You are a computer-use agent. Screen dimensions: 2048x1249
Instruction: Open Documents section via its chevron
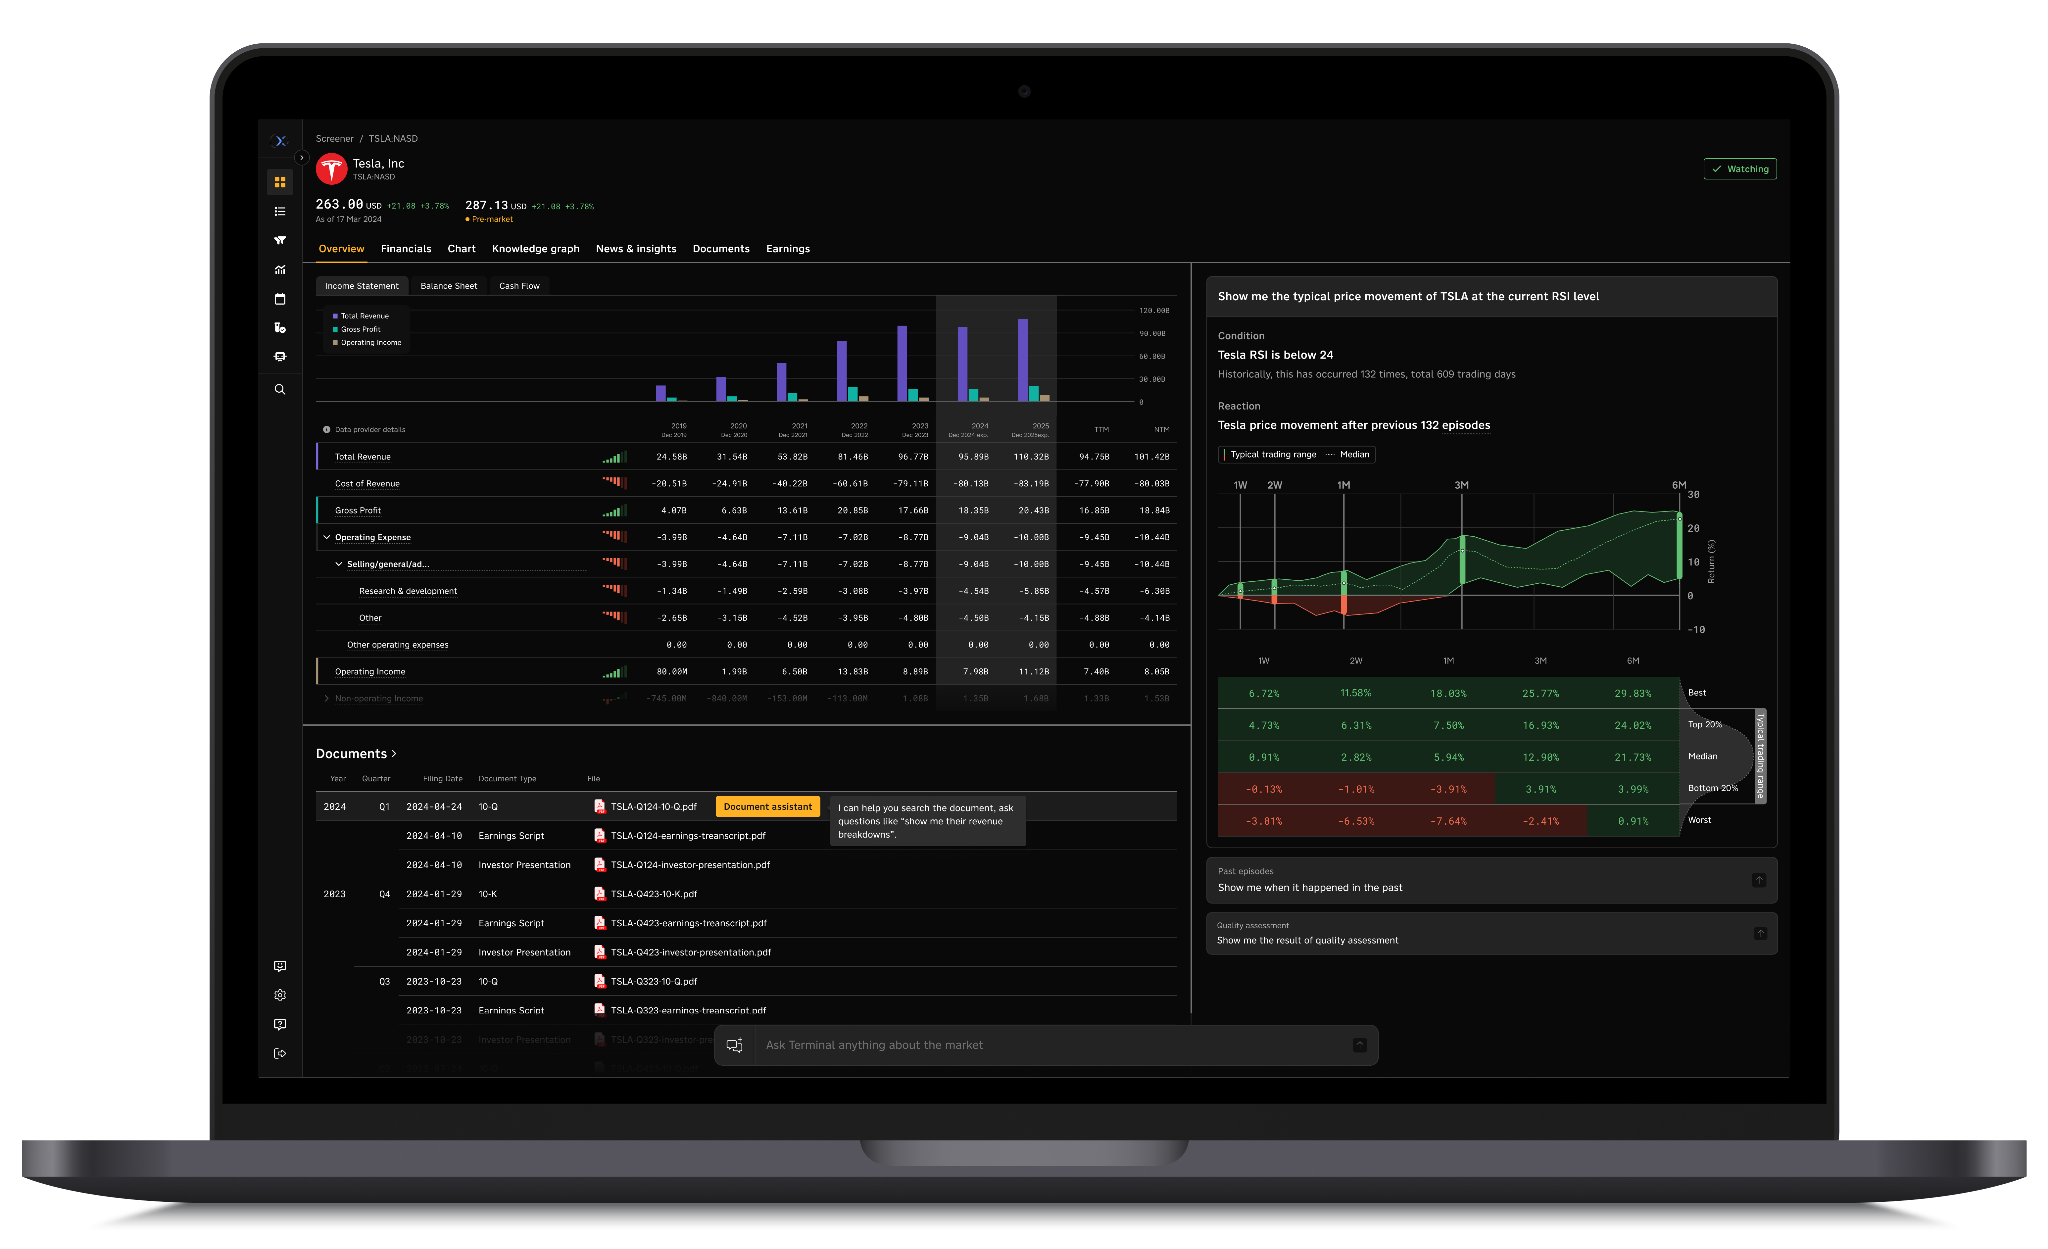(x=394, y=754)
